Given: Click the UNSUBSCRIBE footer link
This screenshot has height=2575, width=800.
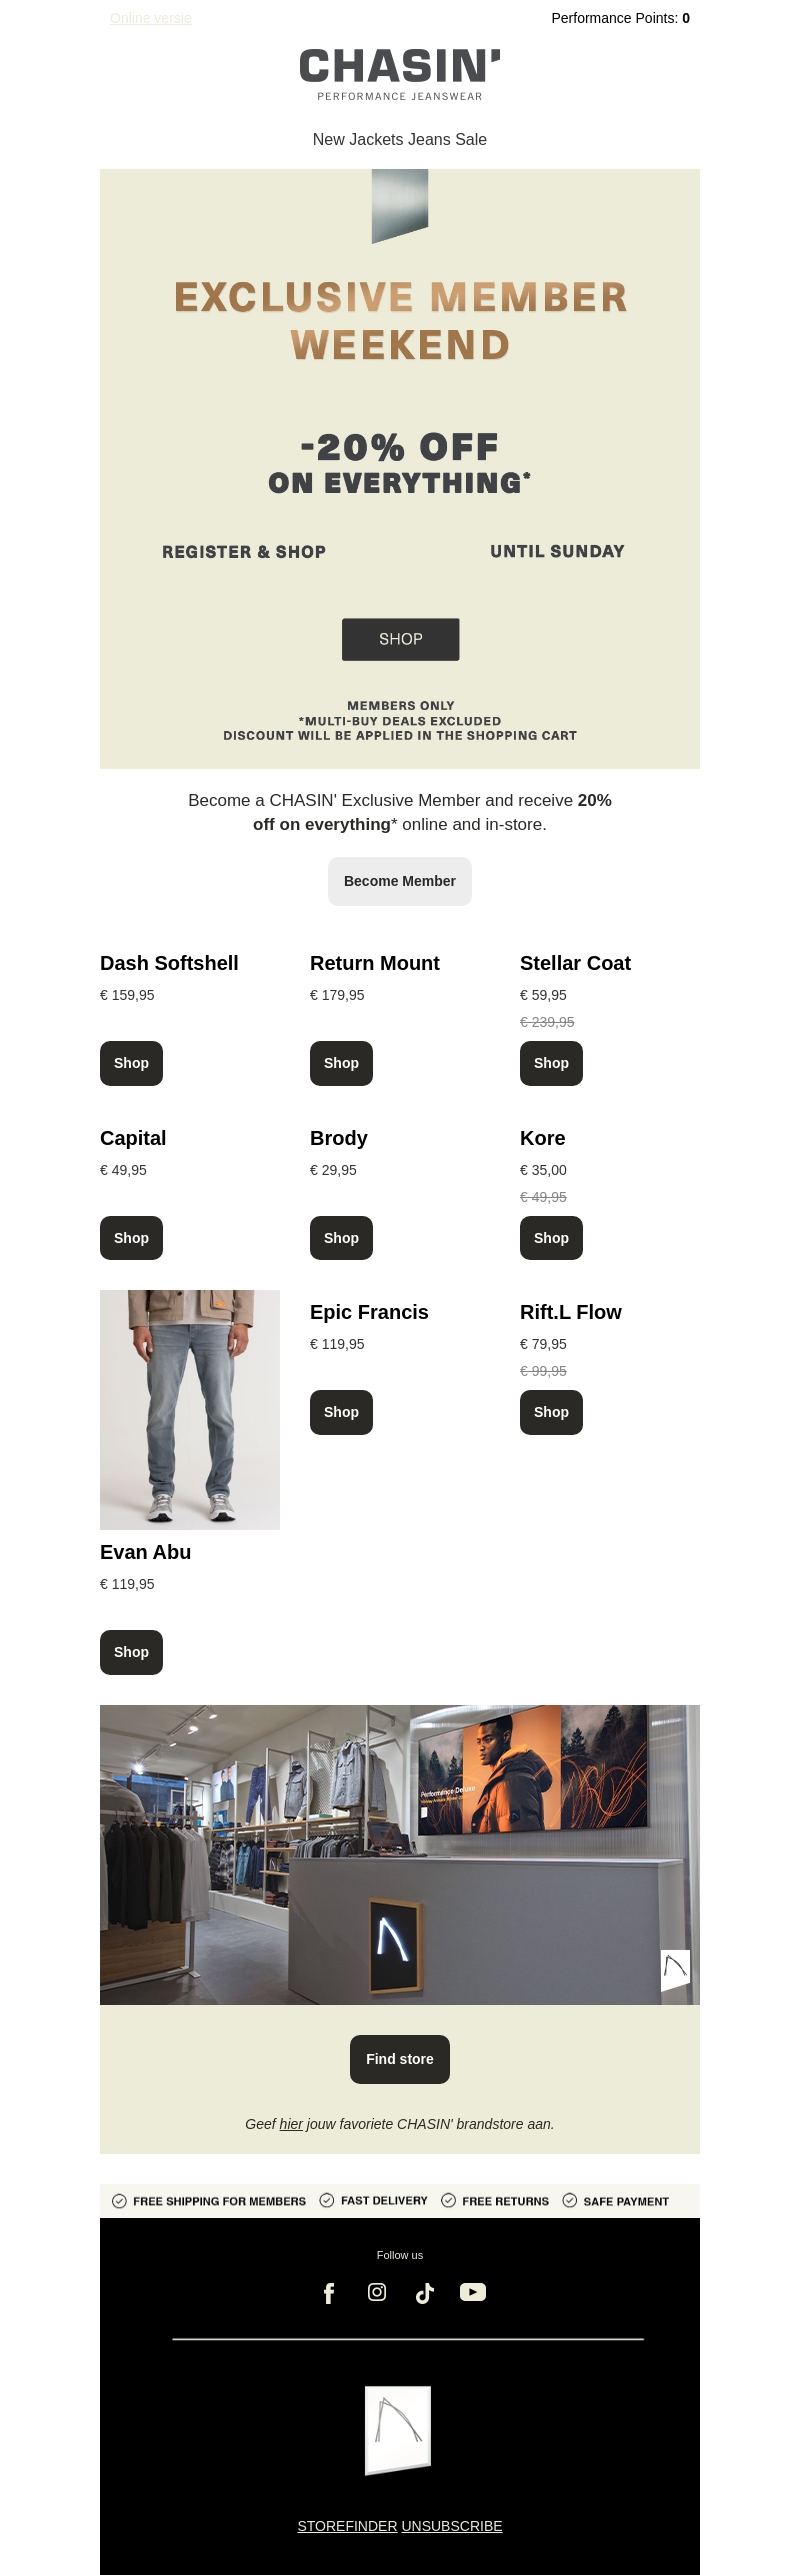Looking at the screenshot, I should [x=452, y=2526].
